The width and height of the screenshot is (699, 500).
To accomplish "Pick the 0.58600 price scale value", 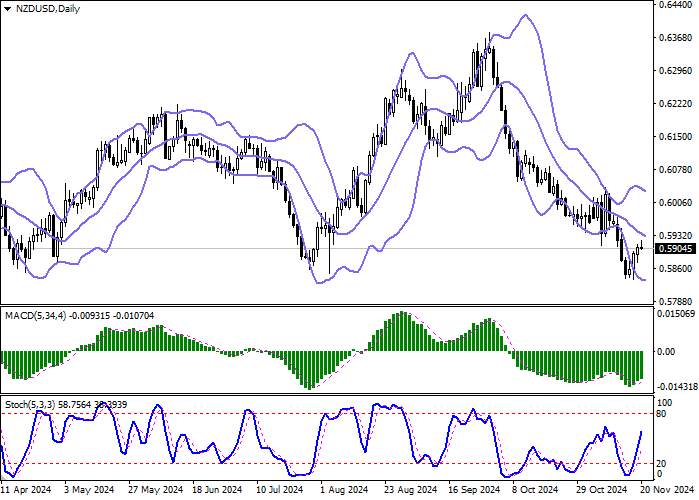I will pyautogui.click(x=676, y=269).
